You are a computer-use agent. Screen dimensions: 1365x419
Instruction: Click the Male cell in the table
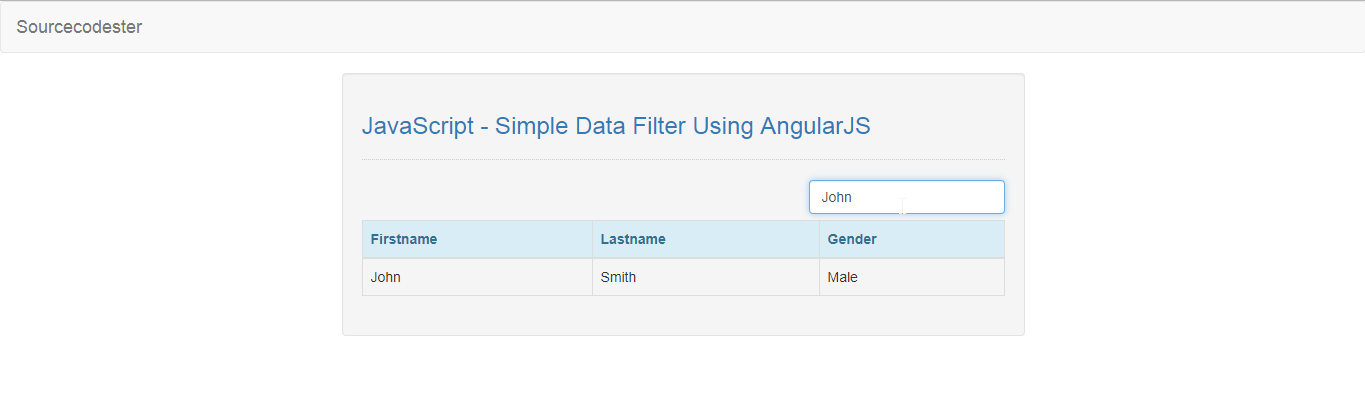(x=911, y=277)
